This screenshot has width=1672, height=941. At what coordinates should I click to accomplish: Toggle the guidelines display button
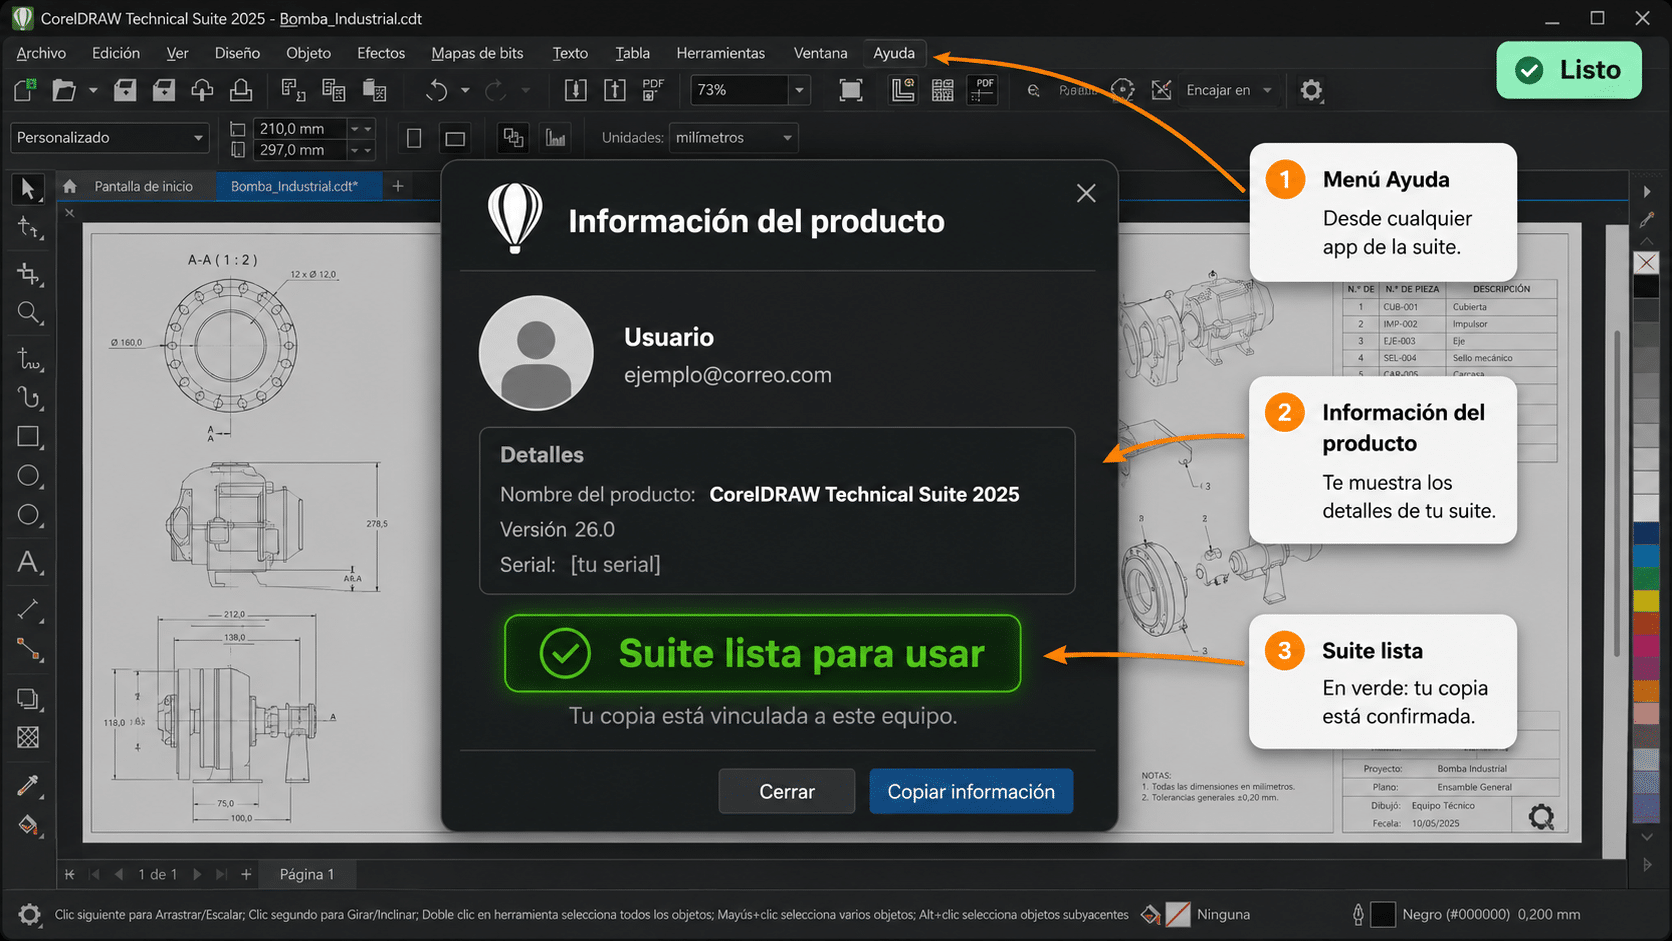point(983,90)
